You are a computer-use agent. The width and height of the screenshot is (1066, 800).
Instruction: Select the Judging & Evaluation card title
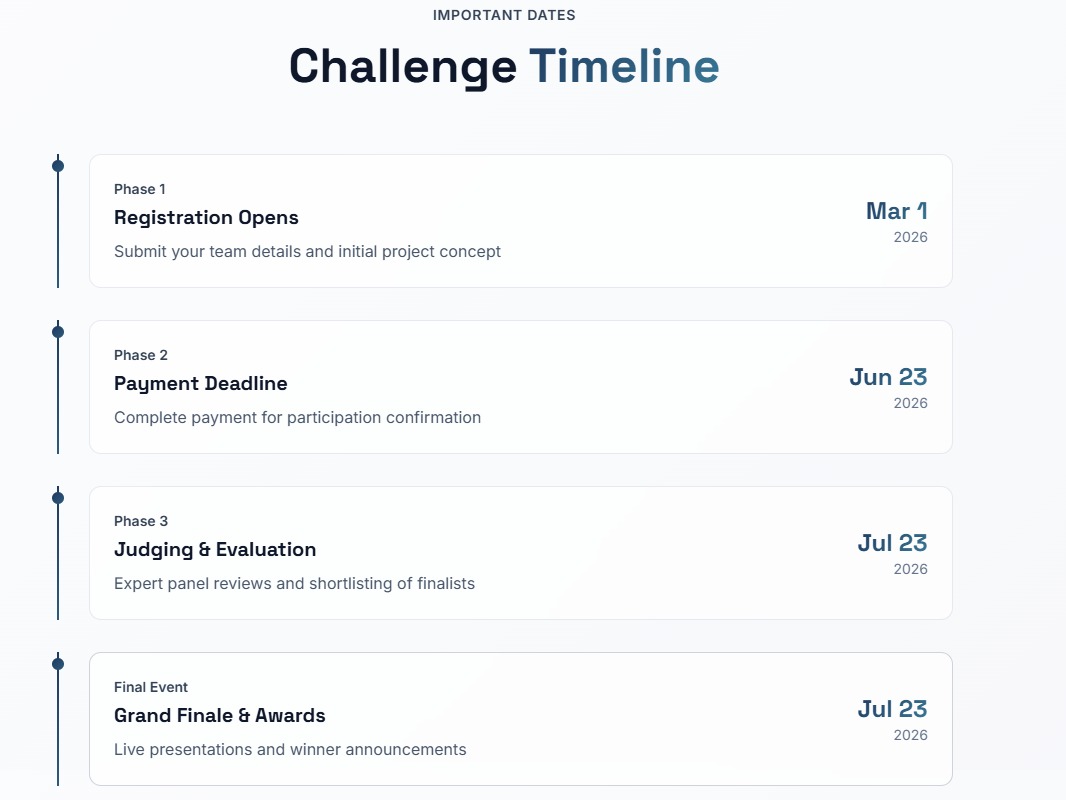pos(215,550)
